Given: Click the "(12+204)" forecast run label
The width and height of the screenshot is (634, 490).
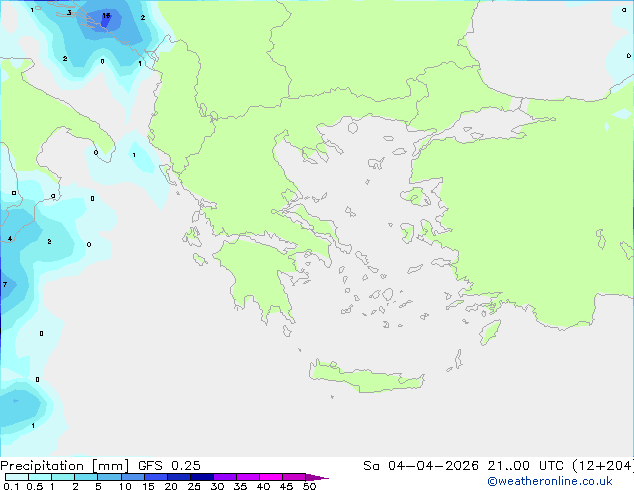Looking at the screenshot, I should point(603,466).
